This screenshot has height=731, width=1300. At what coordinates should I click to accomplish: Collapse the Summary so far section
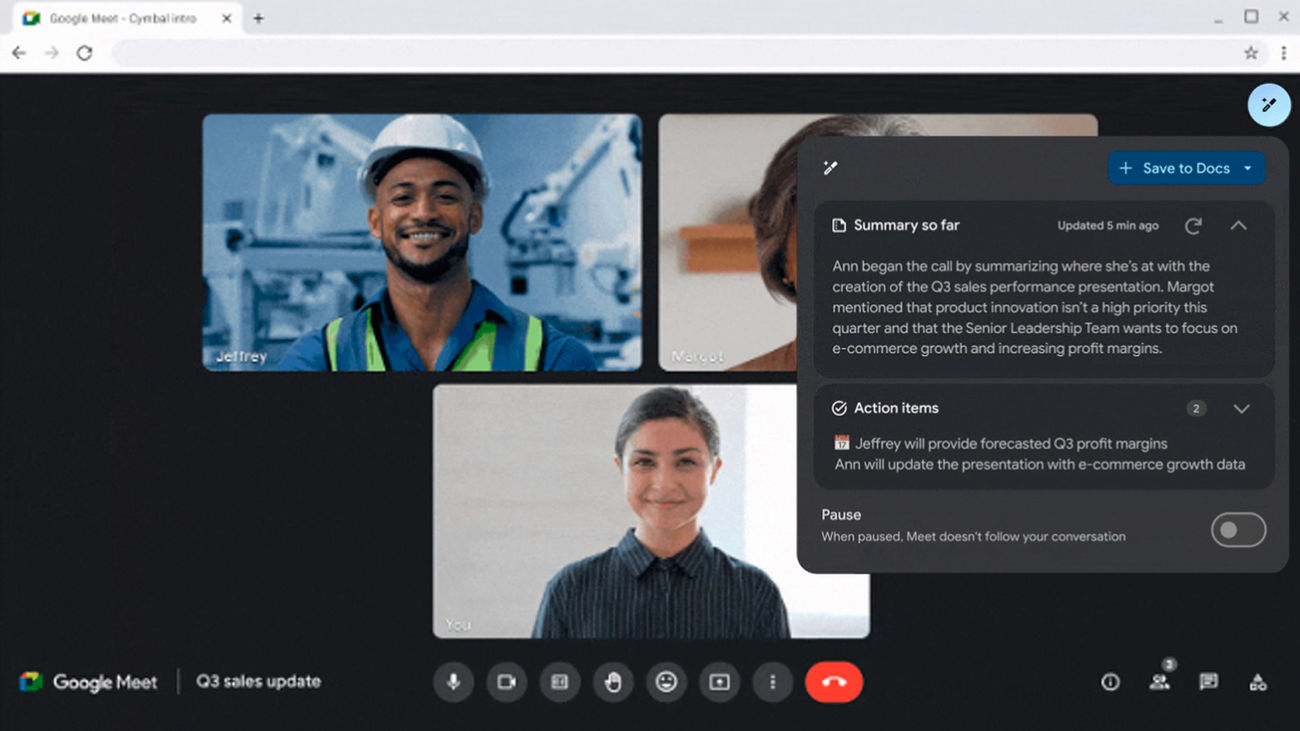tap(1239, 225)
